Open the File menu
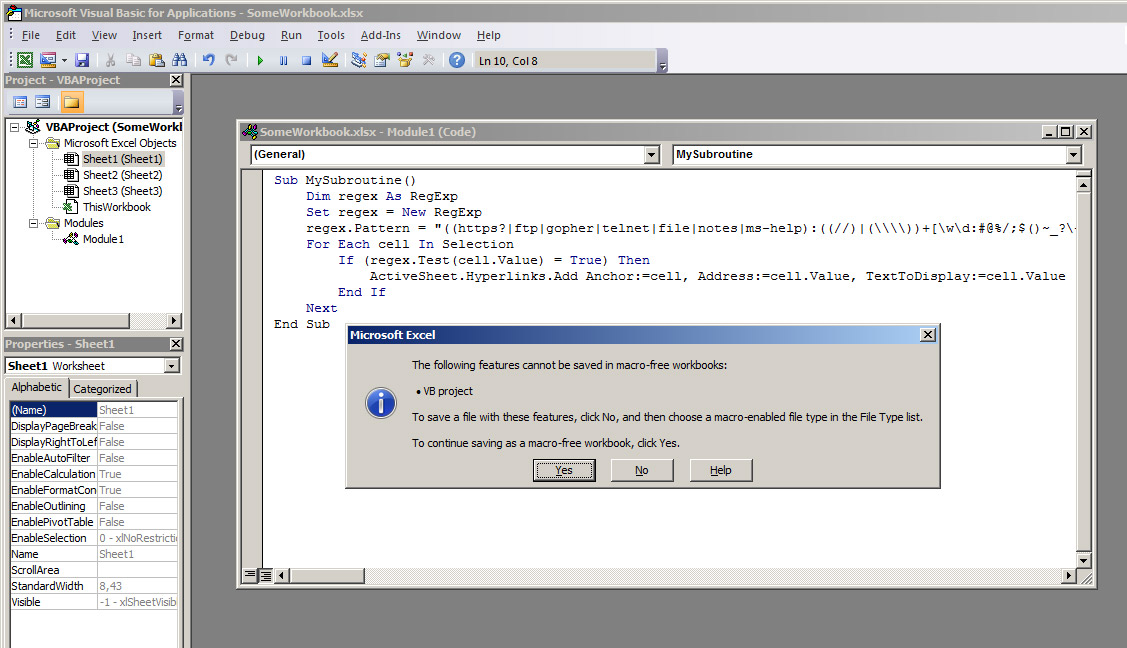 pyautogui.click(x=30, y=35)
